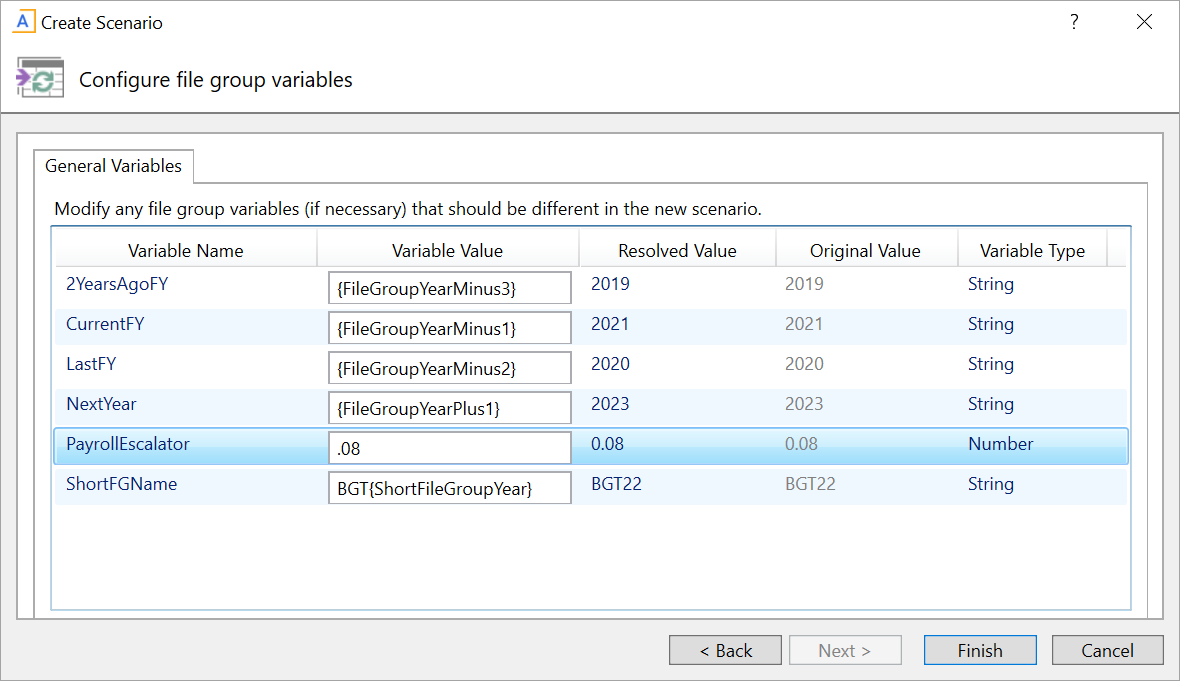Select the ShortFGName row

121,484
